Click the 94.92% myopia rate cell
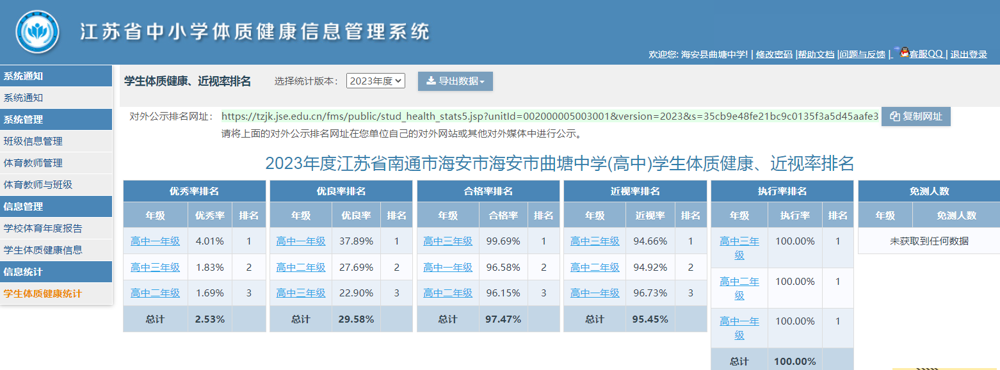 (x=651, y=267)
